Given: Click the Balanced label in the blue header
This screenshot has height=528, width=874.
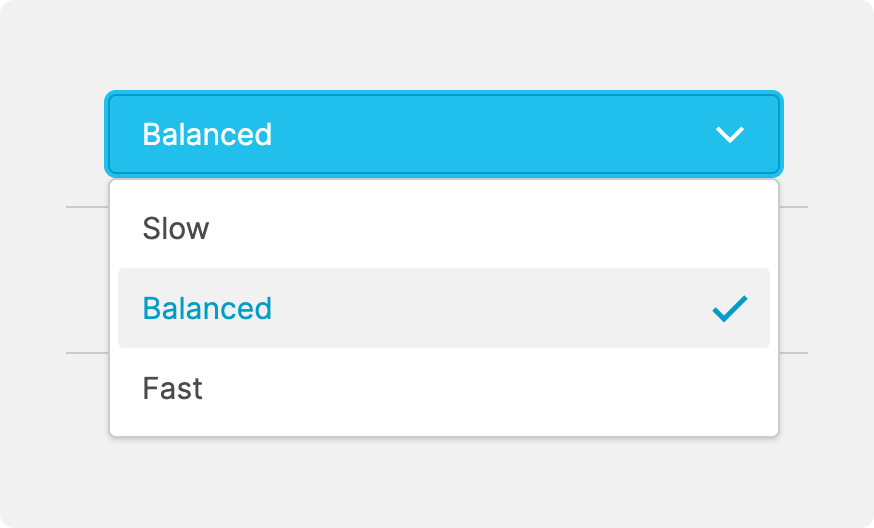Looking at the screenshot, I should (x=207, y=134).
